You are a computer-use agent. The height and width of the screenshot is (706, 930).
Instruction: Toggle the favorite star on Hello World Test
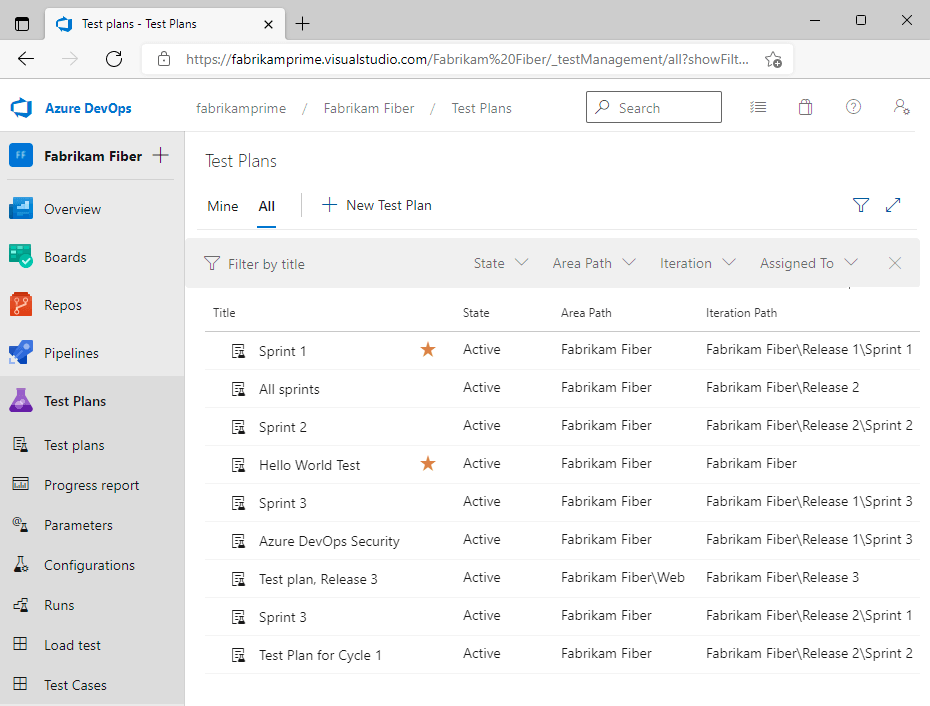[x=427, y=463]
